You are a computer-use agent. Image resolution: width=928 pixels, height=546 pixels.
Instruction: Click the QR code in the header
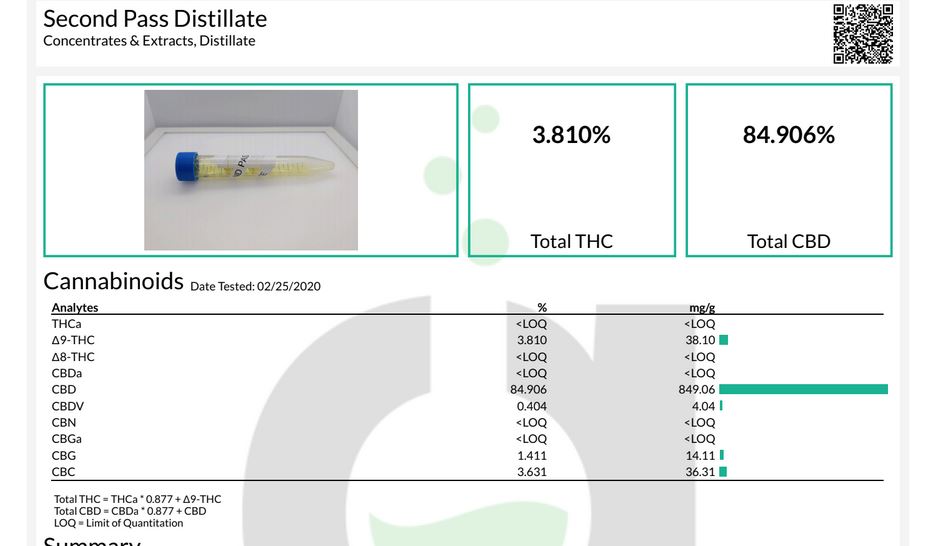pyautogui.click(x=862, y=33)
